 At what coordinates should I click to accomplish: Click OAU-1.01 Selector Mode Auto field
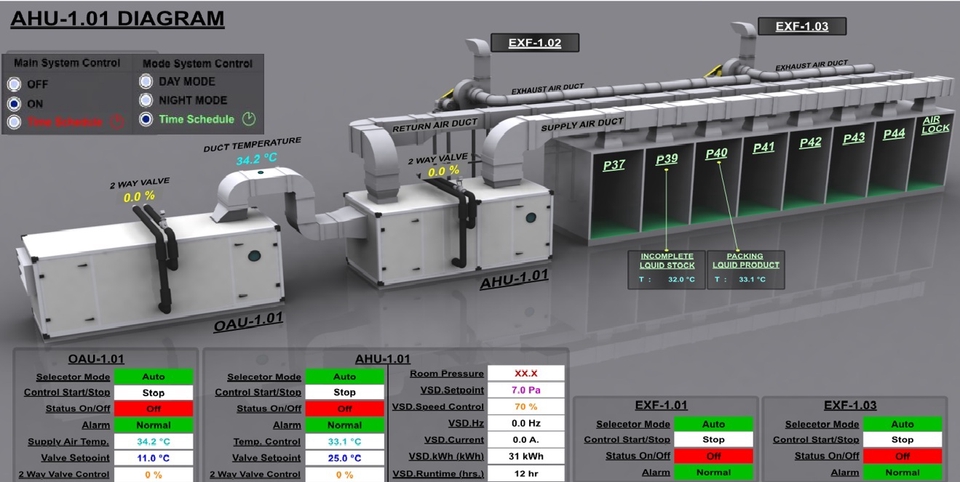tap(154, 377)
